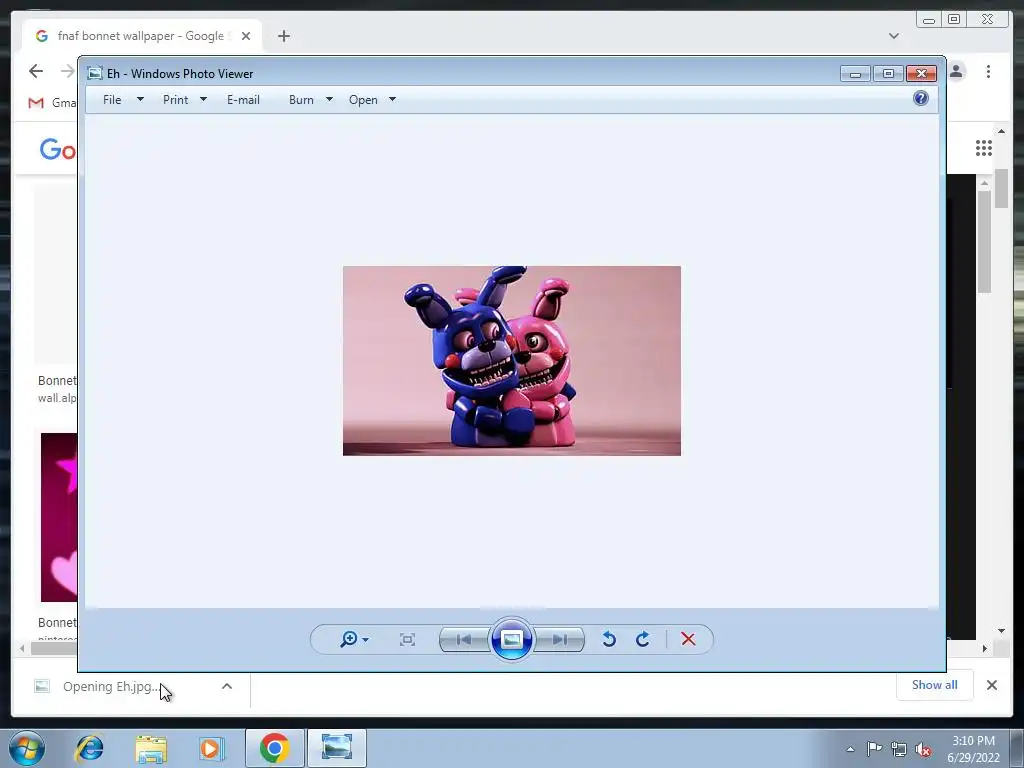Click the pink star thumbnail in Chrome
This screenshot has height=768, width=1024.
click(x=59, y=517)
